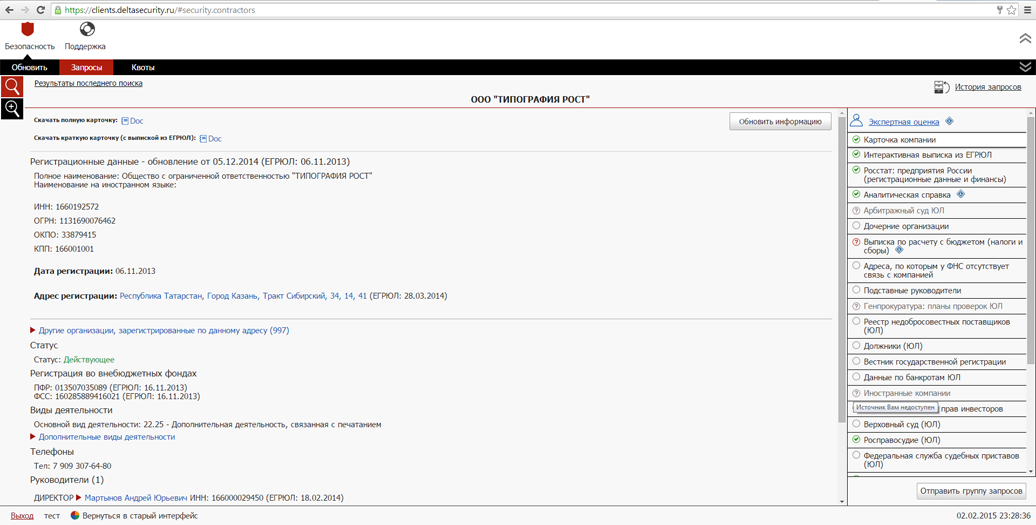Open История запросов link
The height and width of the screenshot is (525, 1036).
988,87
